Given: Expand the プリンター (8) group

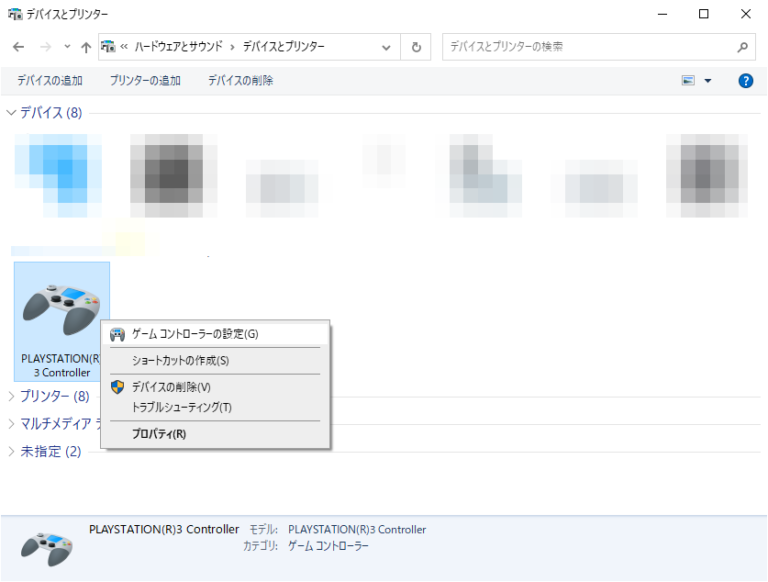Looking at the screenshot, I should 11,396.
